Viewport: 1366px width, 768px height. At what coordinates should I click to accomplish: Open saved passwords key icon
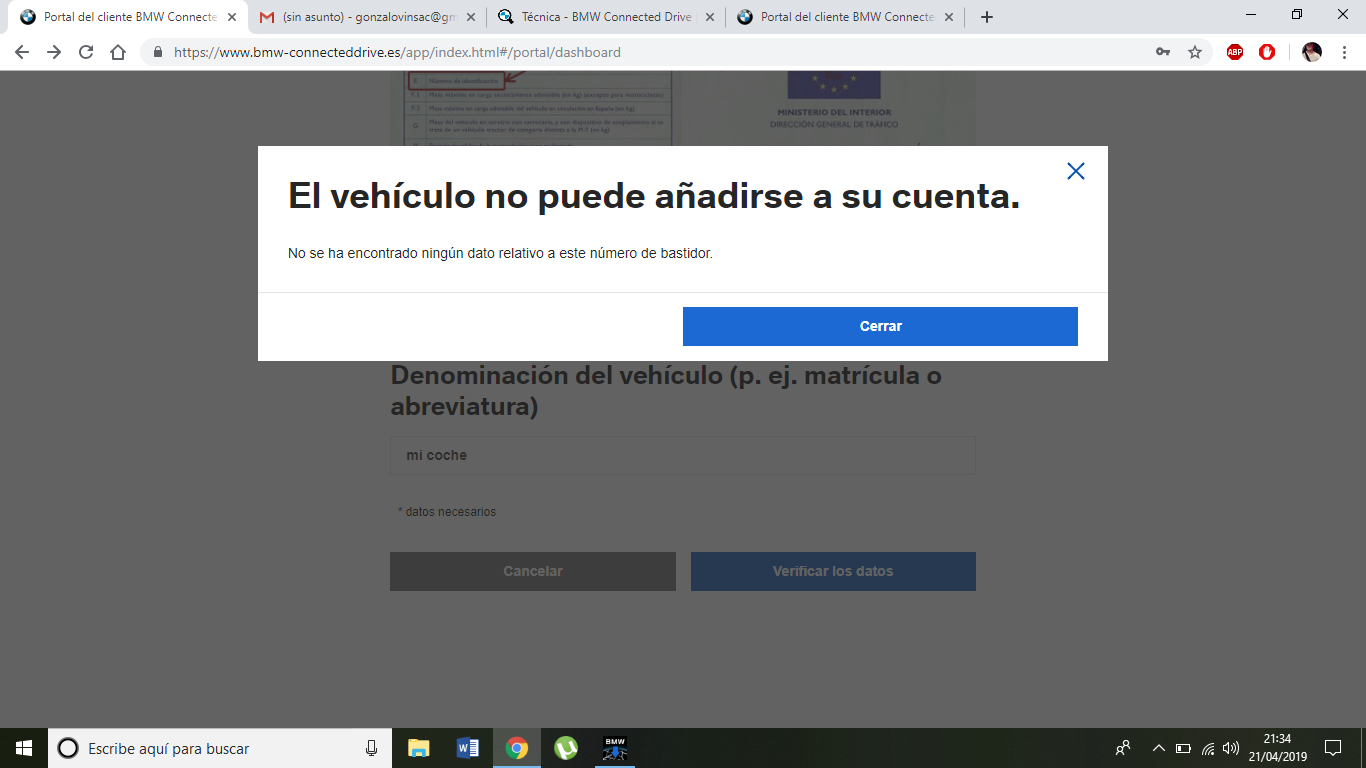1163,52
